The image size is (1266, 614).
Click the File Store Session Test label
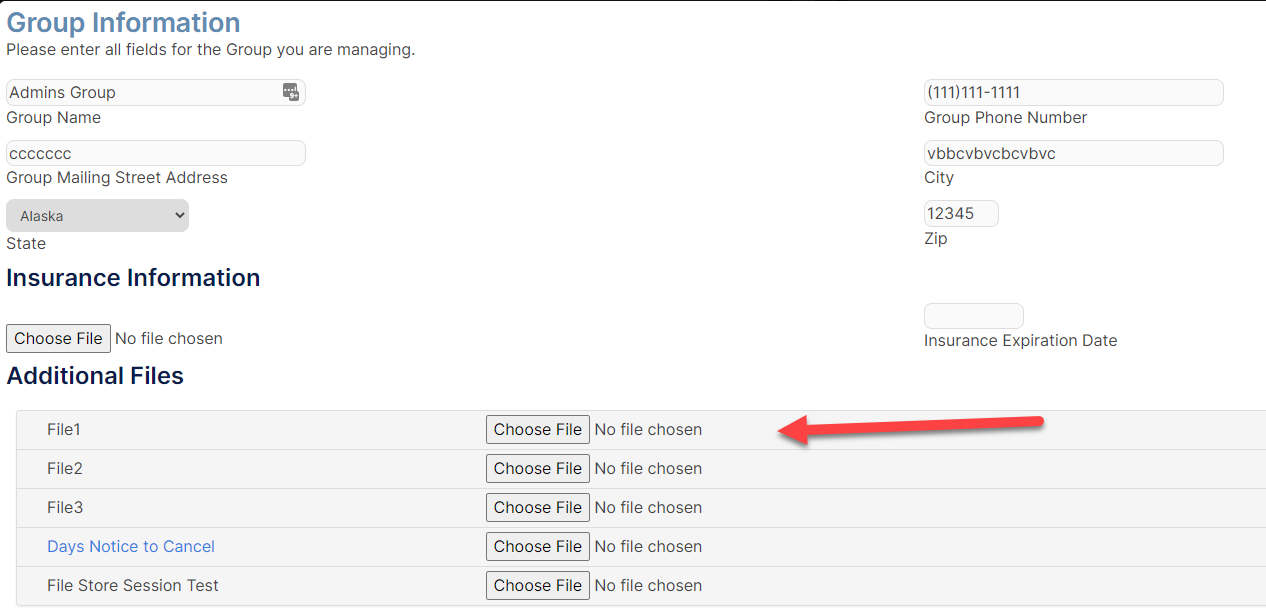click(x=133, y=585)
